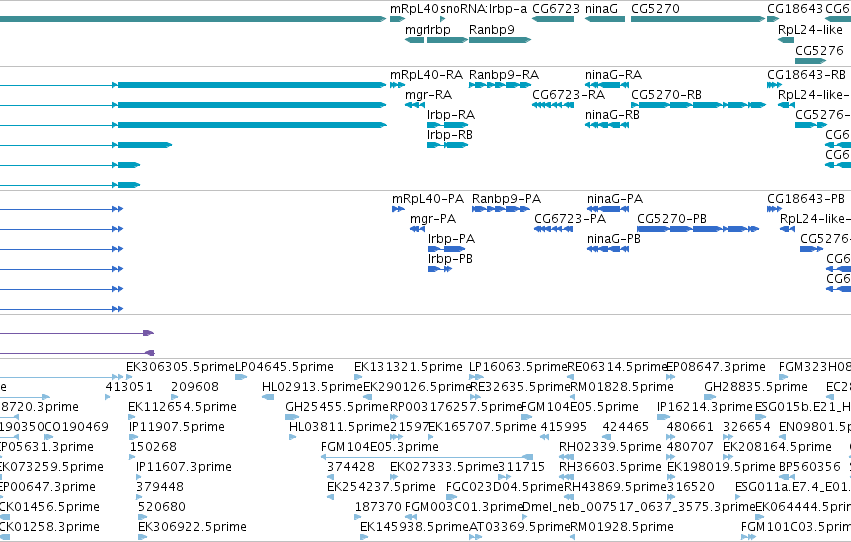851x542 pixels.
Task: Click the HL02913.5prime EST label
Action: [x=312, y=387]
